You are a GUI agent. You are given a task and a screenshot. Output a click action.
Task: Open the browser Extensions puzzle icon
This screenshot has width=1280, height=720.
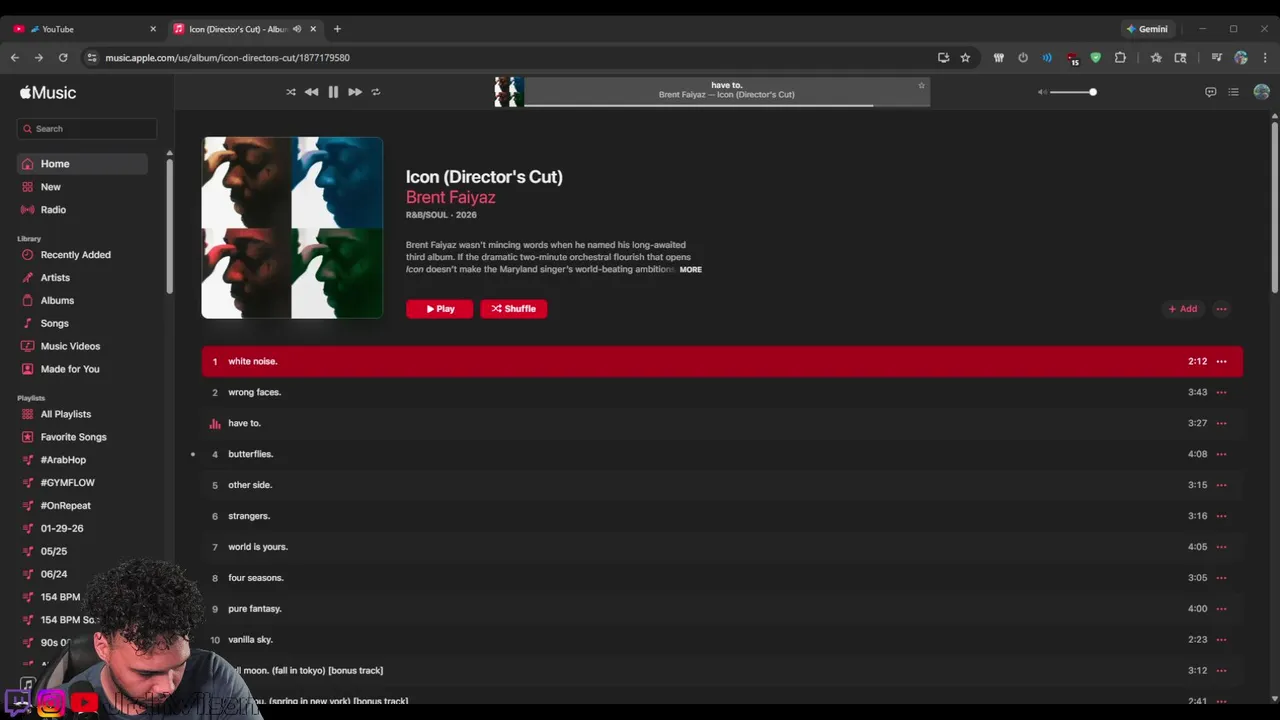point(1120,58)
